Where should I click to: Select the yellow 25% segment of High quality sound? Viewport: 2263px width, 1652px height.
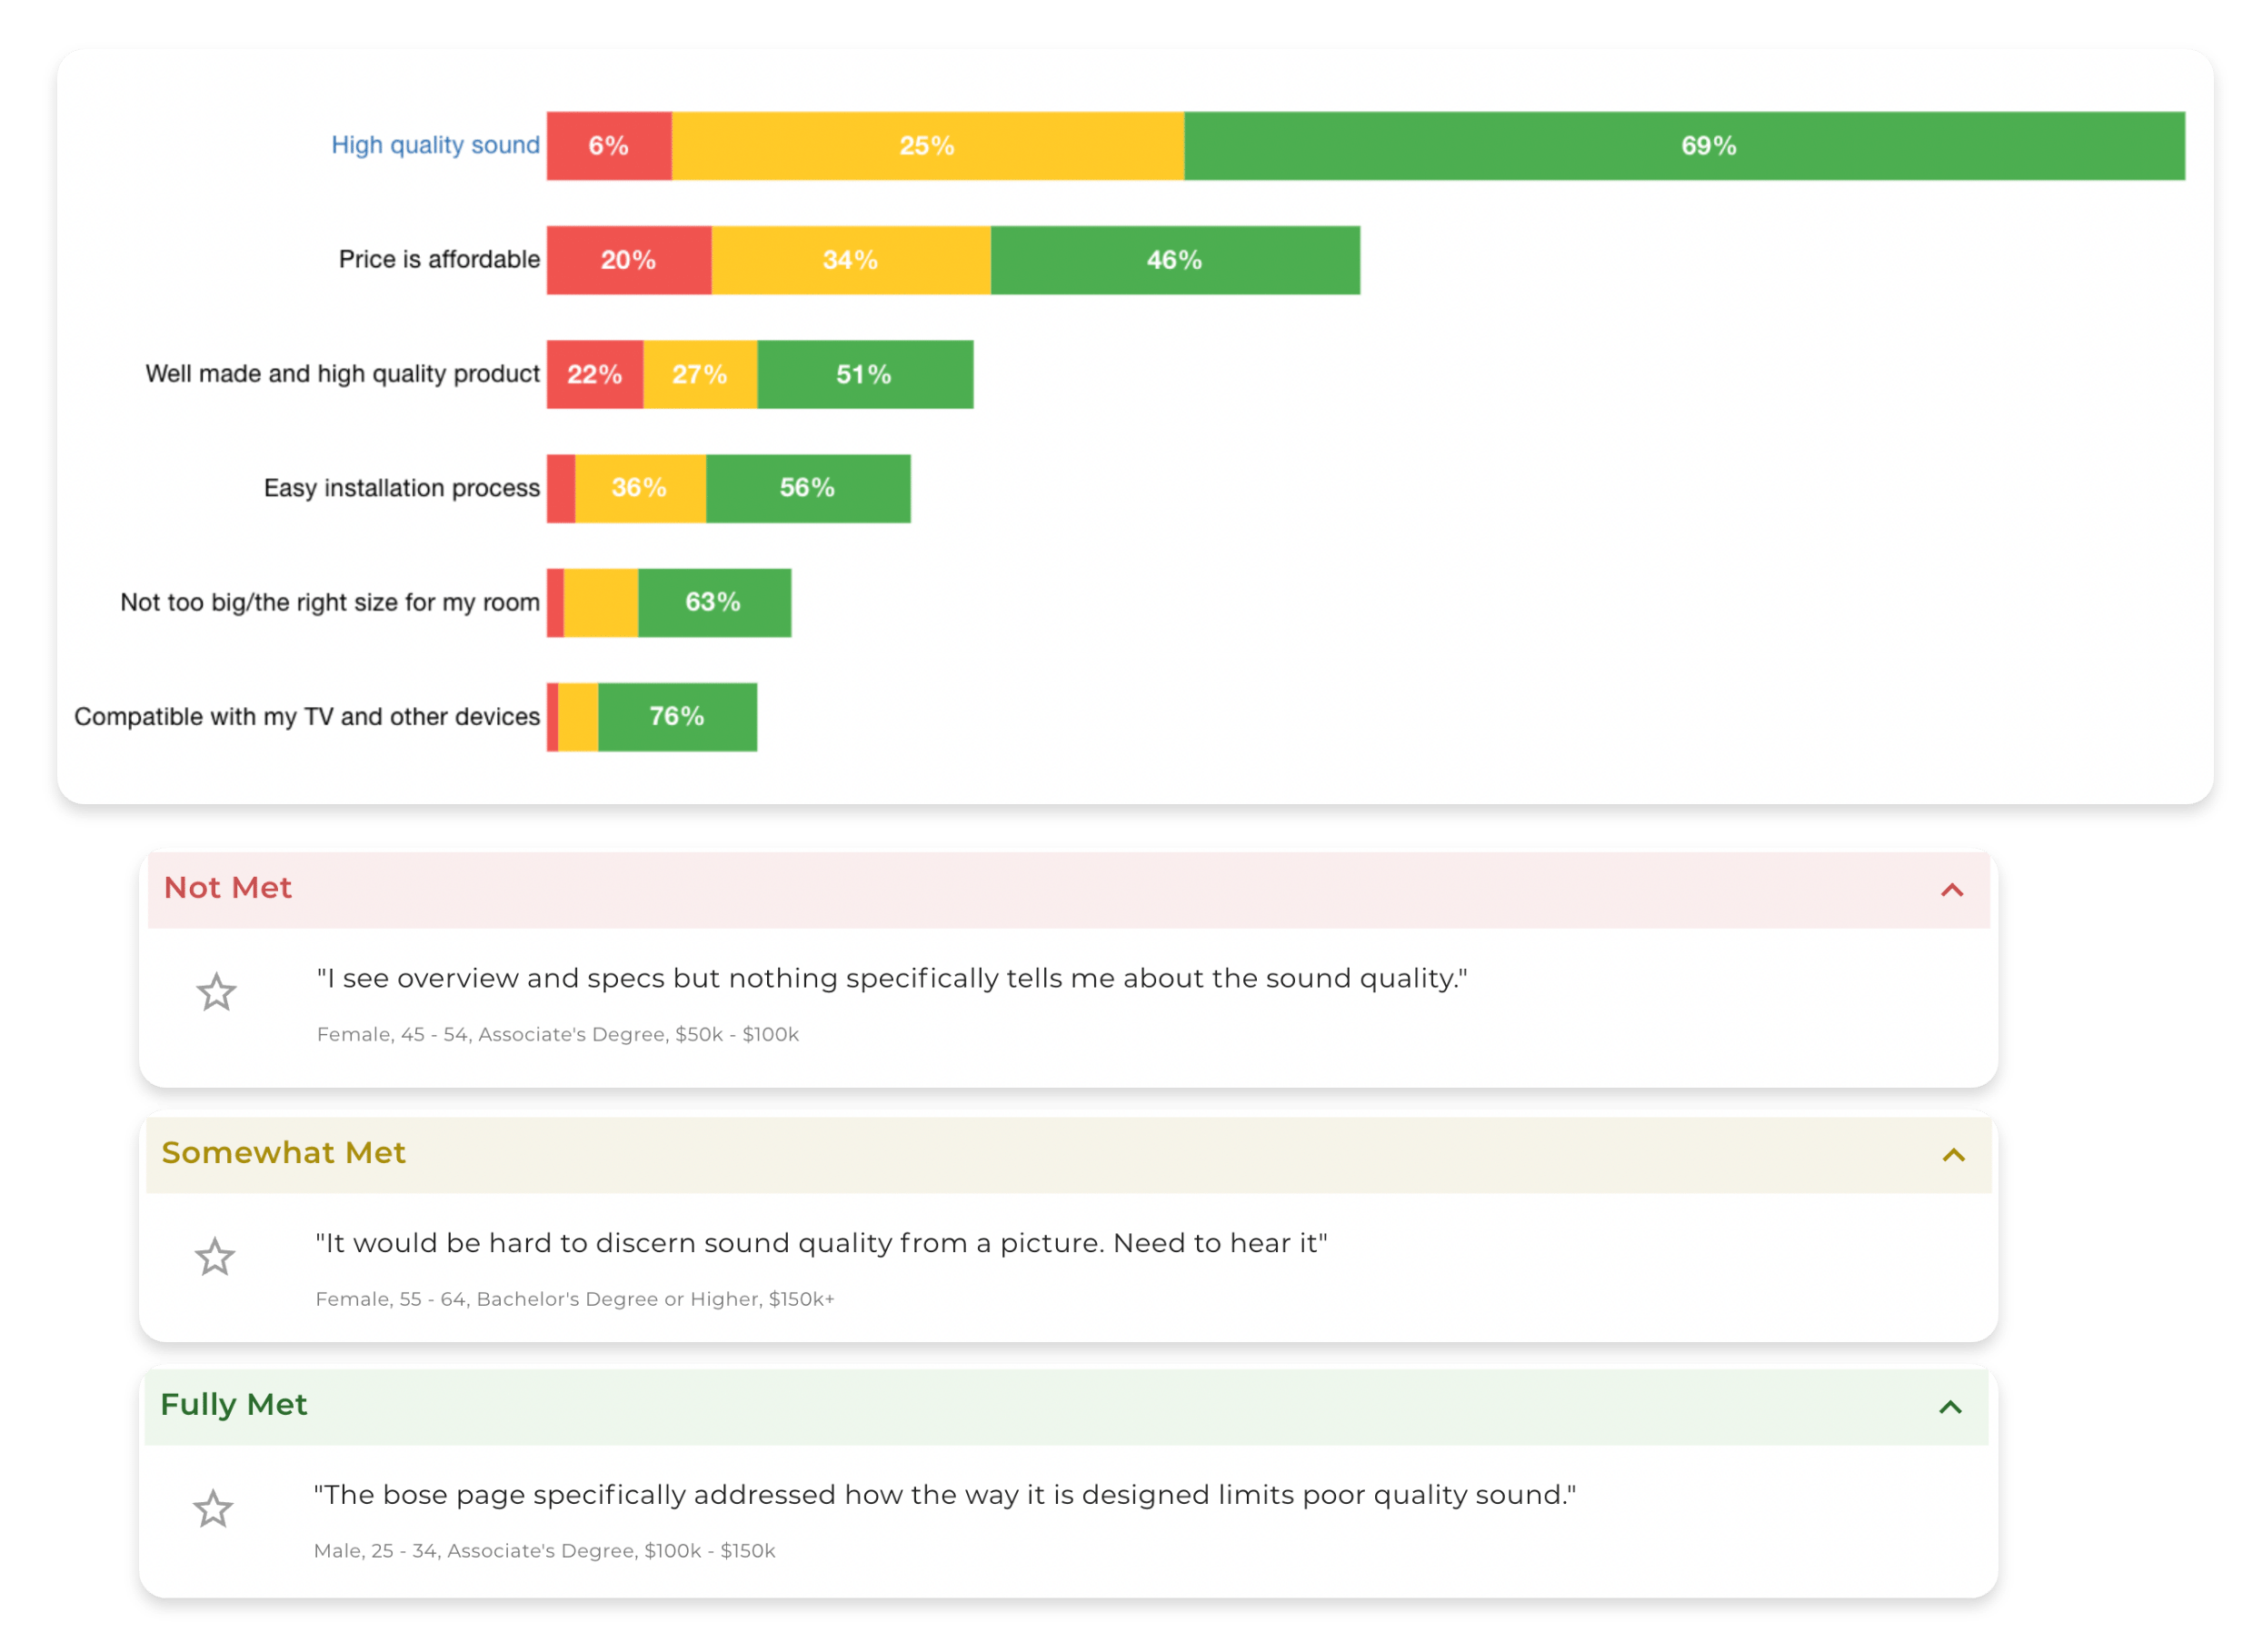coord(927,146)
